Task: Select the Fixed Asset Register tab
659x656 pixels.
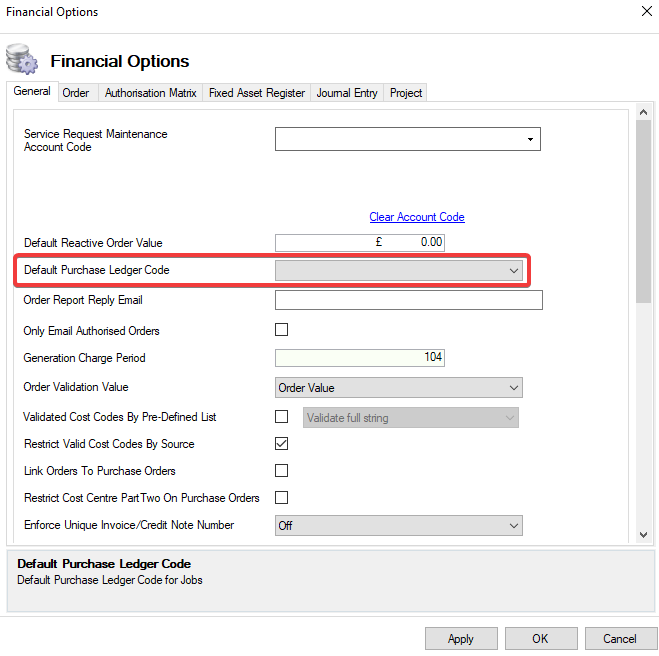Action: click(x=256, y=93)
